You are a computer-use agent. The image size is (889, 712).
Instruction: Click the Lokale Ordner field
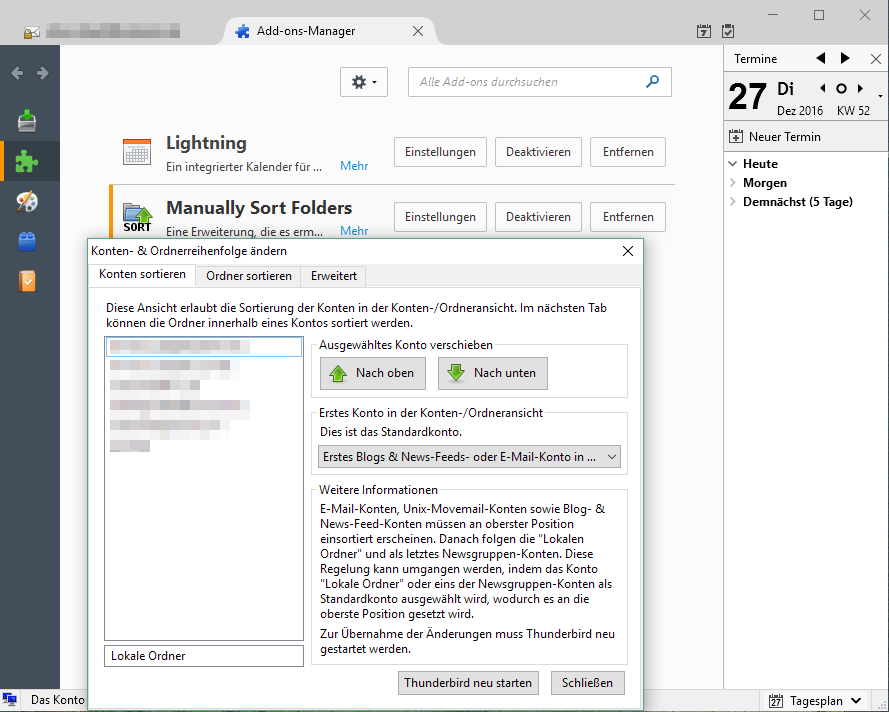(x=204, y=656)
